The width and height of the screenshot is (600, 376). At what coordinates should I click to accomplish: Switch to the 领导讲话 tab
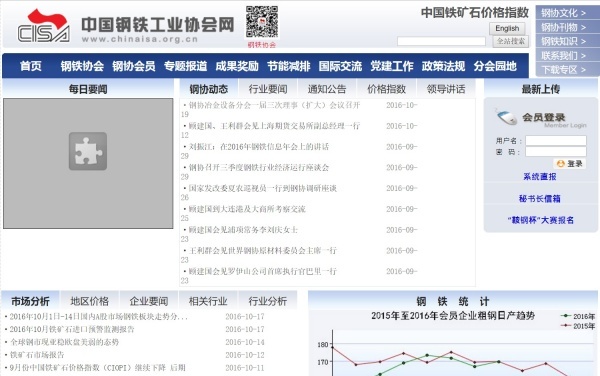coord(446,89)
